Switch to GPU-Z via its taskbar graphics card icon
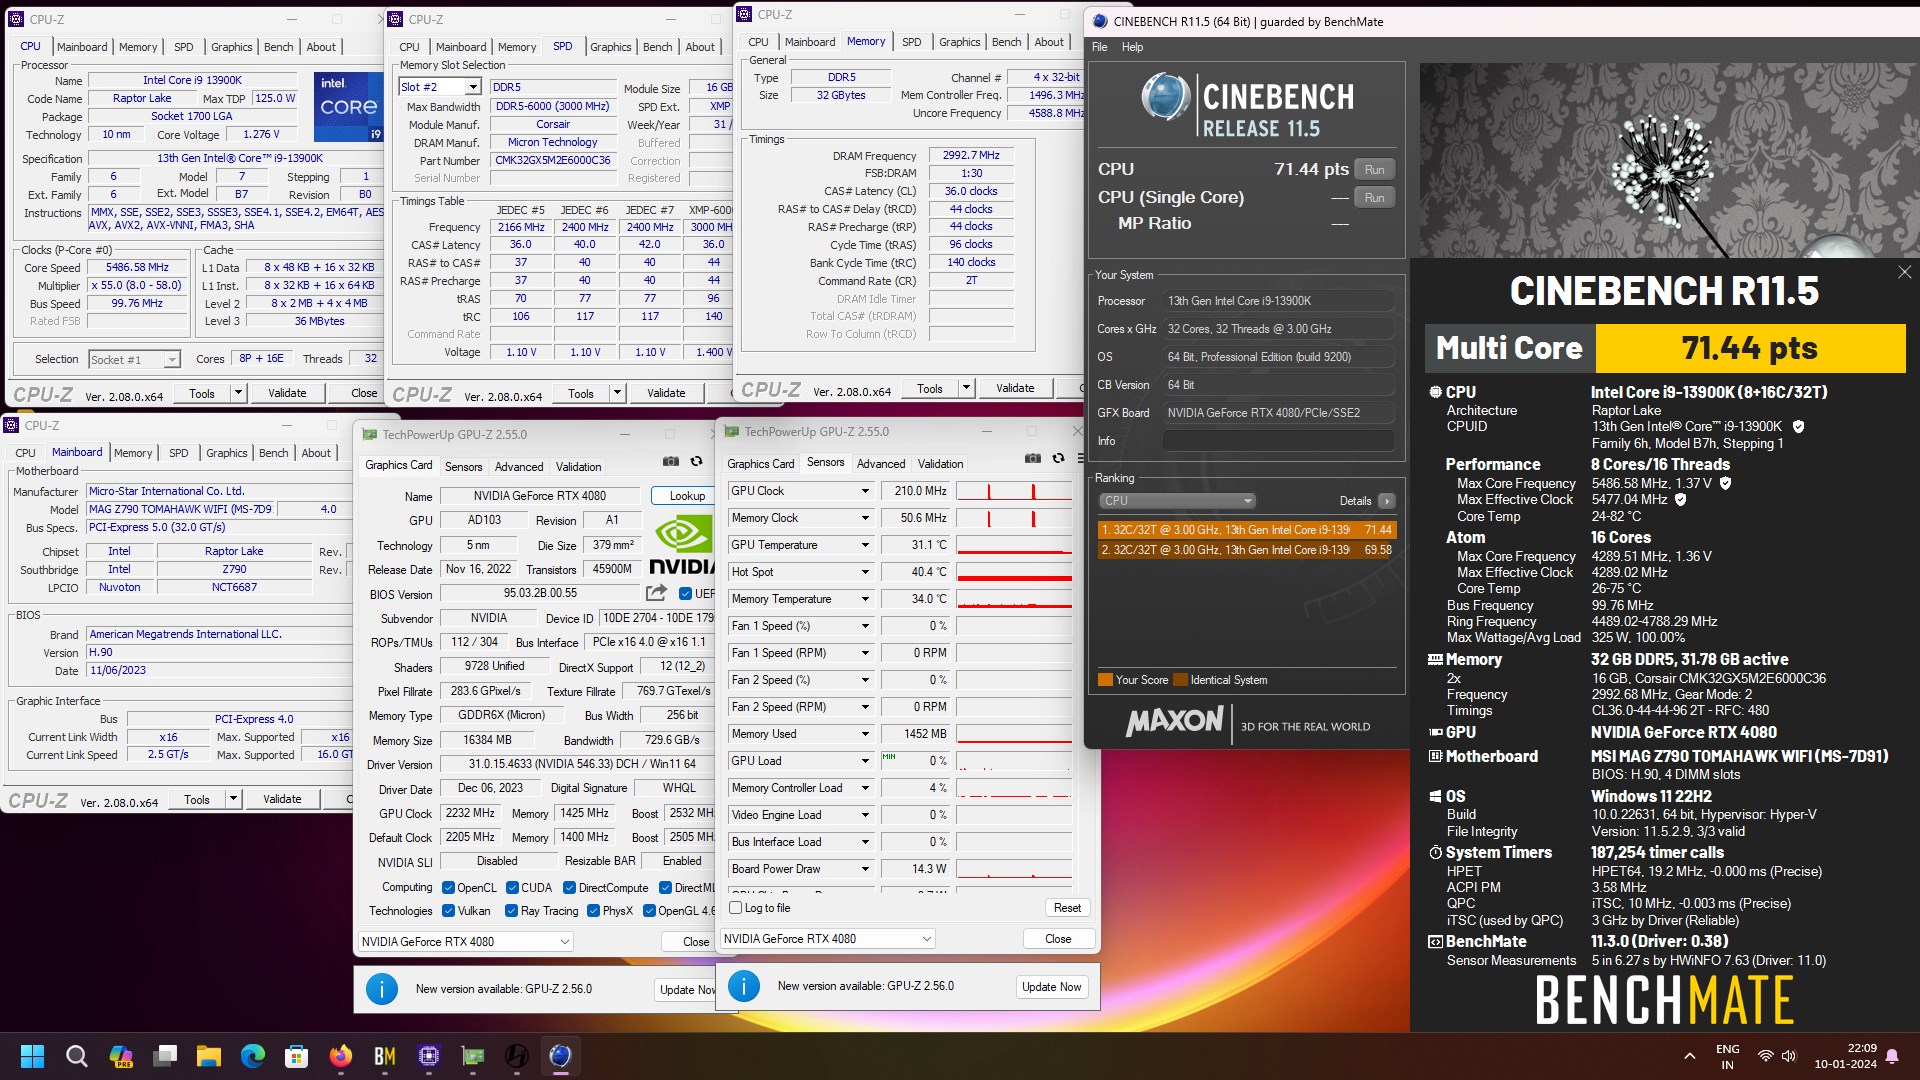Viewport: 1920px width, 1080px height. coord(473,1056)
